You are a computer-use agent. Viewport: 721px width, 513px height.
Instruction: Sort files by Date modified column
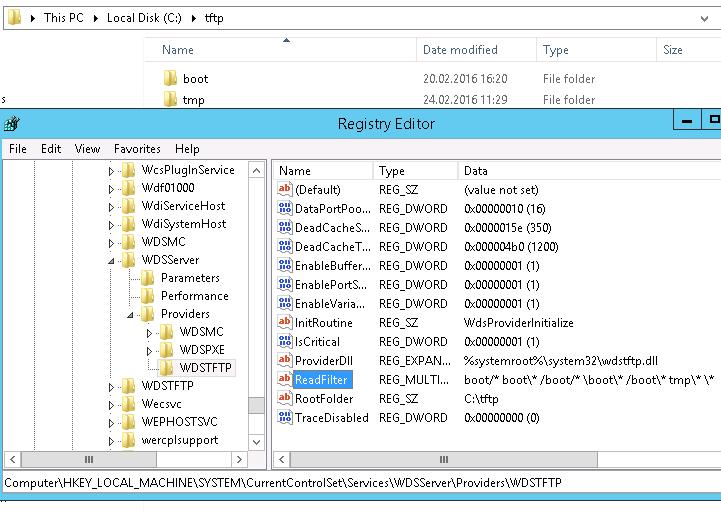[459, 50]
